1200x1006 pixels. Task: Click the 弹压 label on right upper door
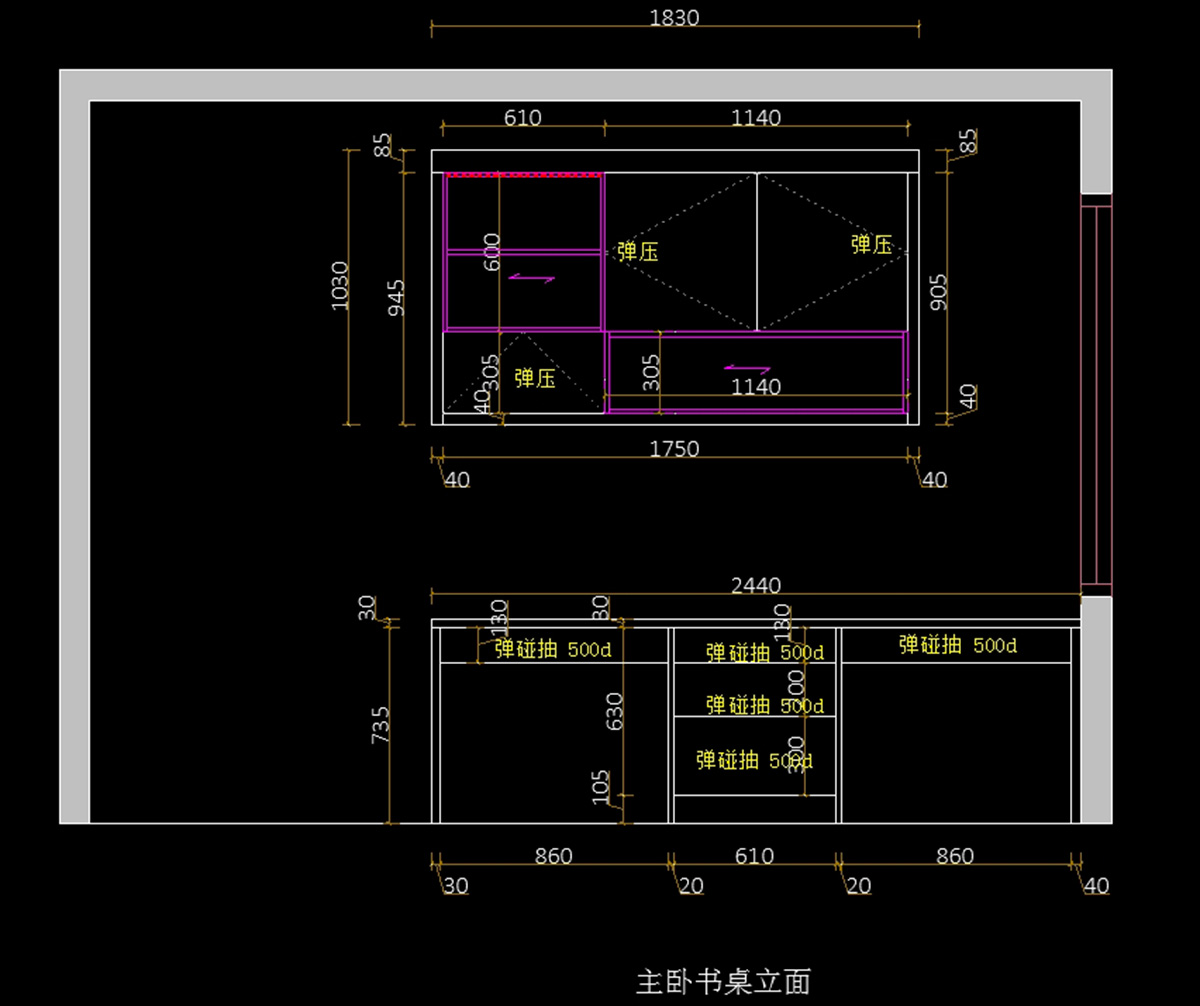tap(871, 244)
